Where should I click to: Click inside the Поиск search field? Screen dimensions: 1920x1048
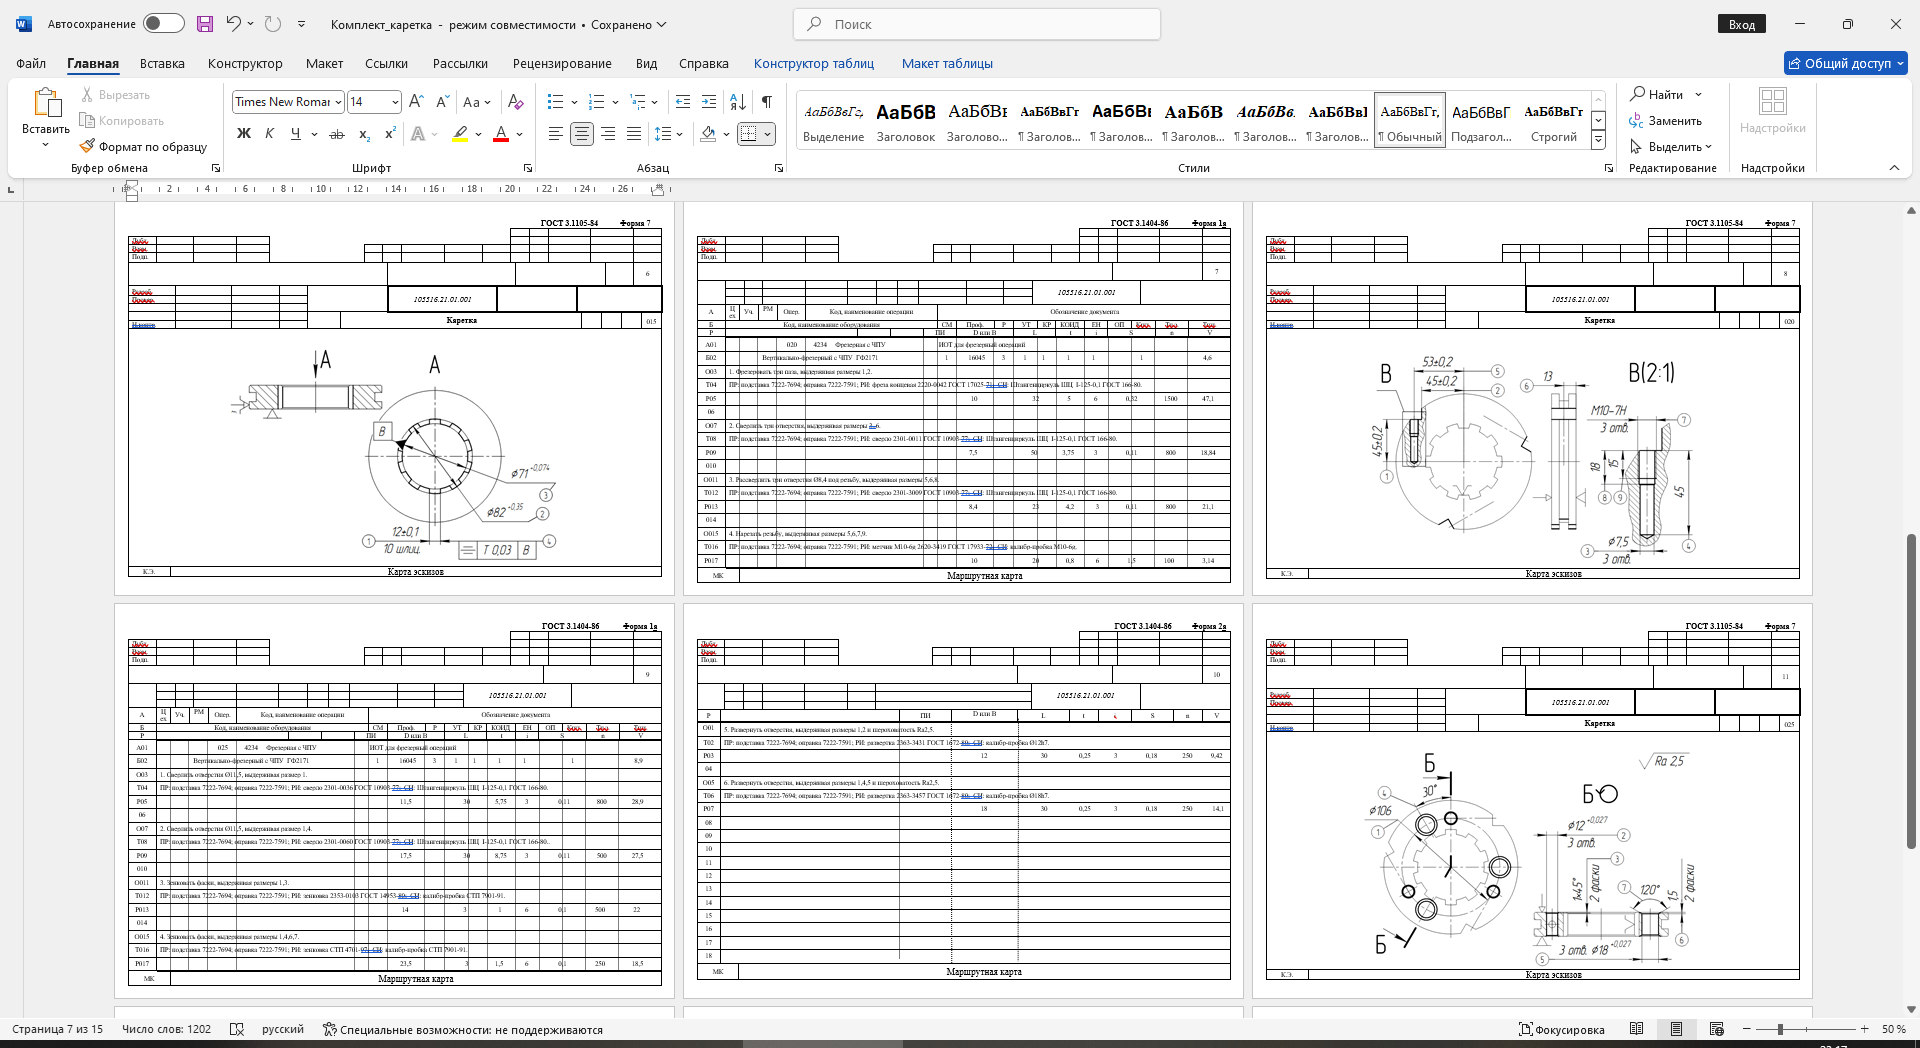pos(976,24)
